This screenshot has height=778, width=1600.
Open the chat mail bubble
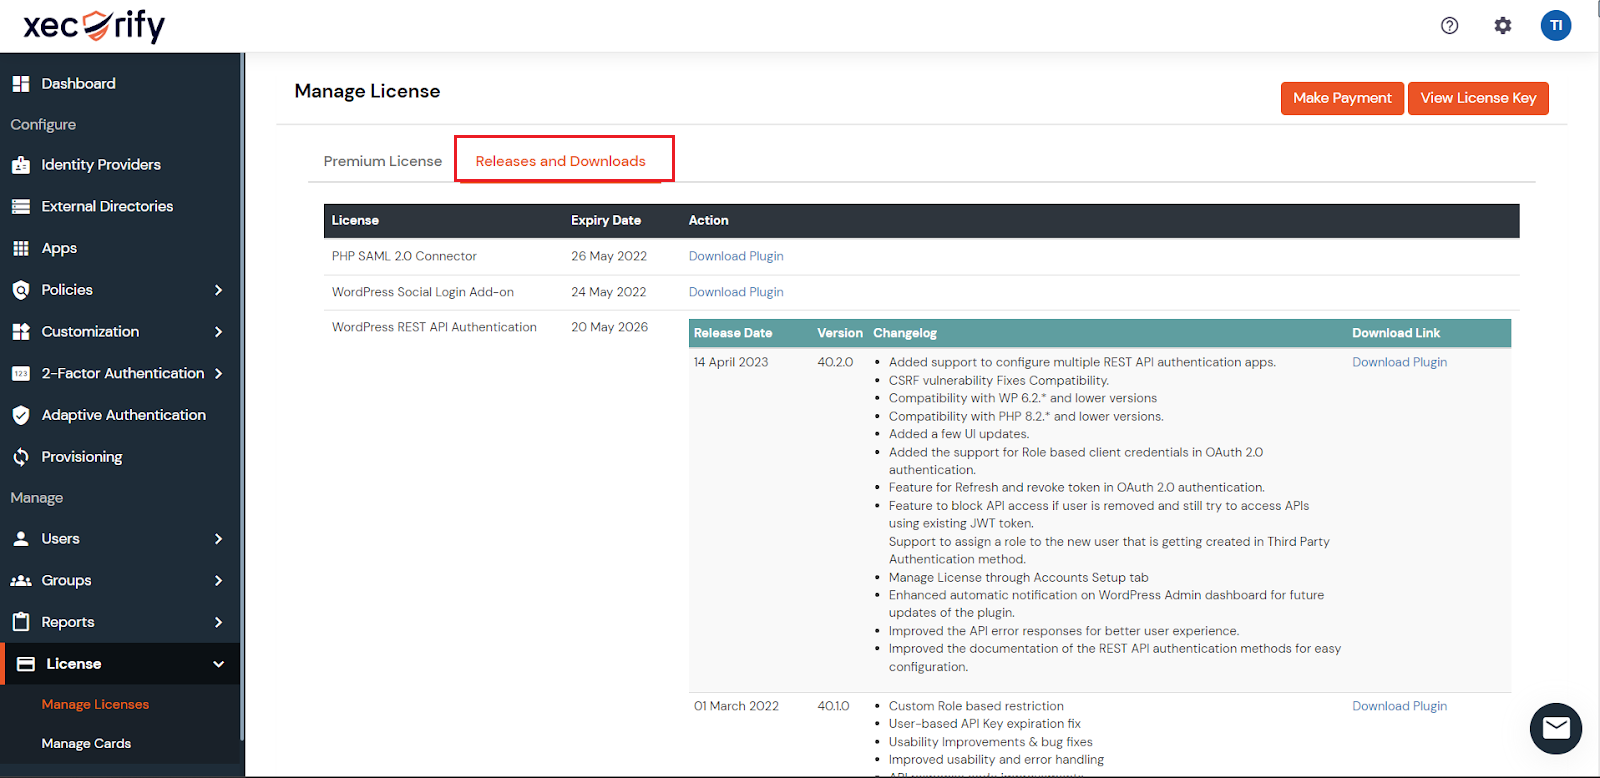tap(1556, 728)
